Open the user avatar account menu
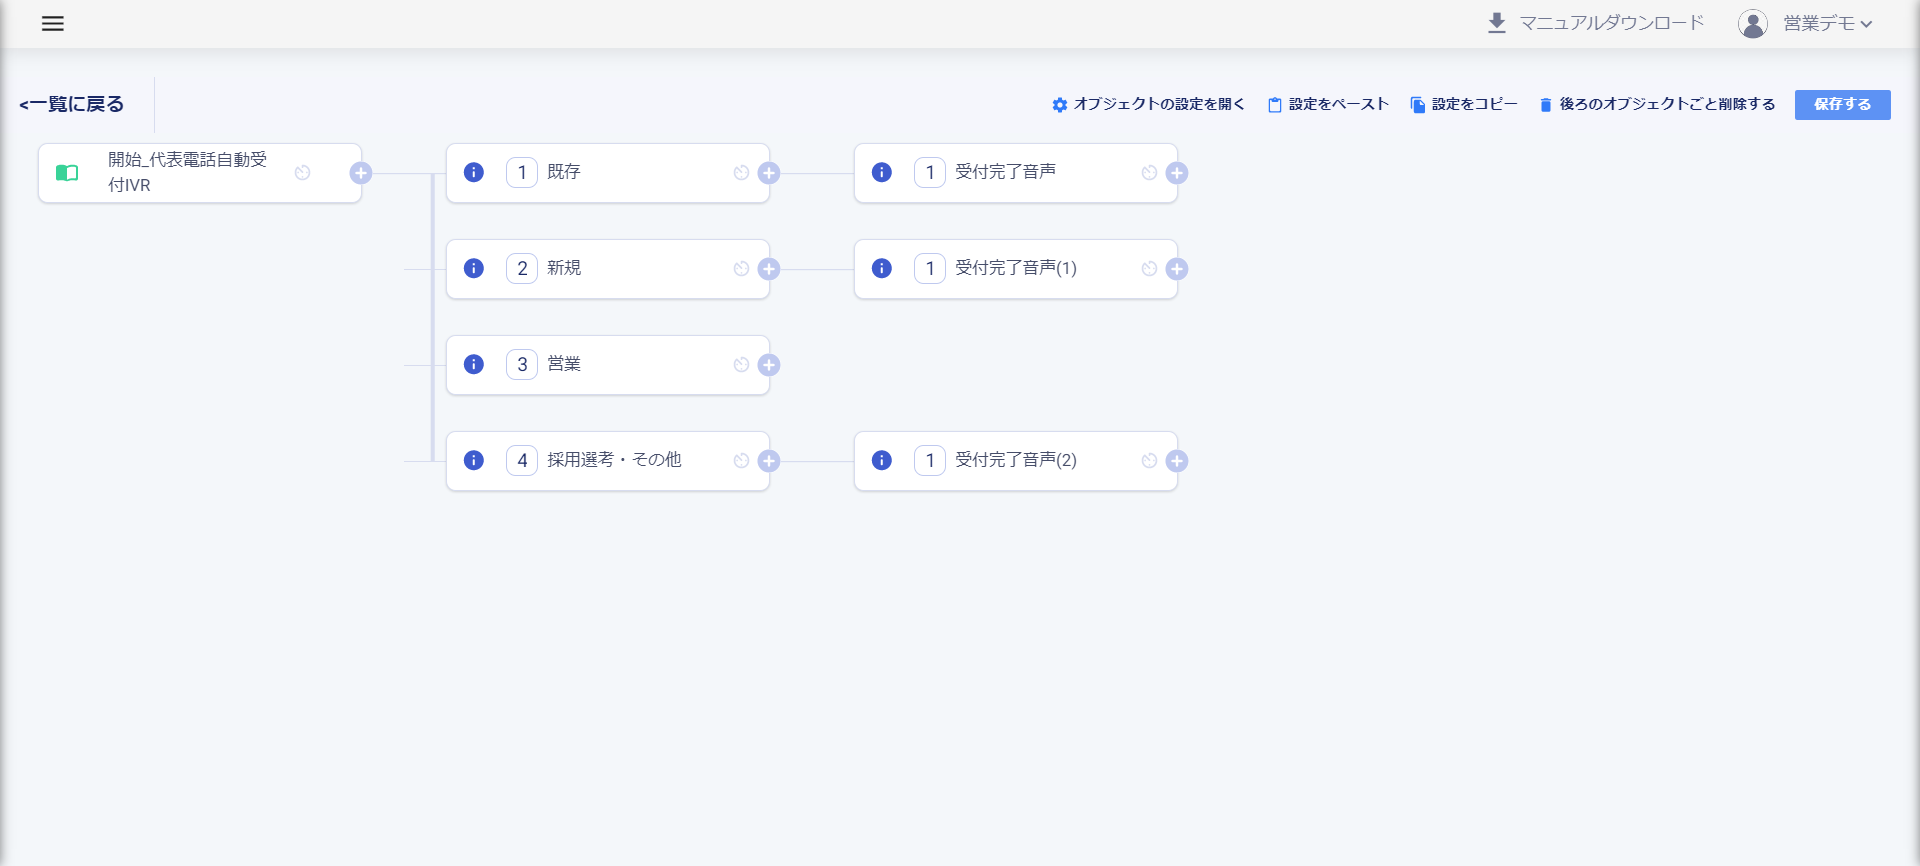 [x=1752, y=23]
